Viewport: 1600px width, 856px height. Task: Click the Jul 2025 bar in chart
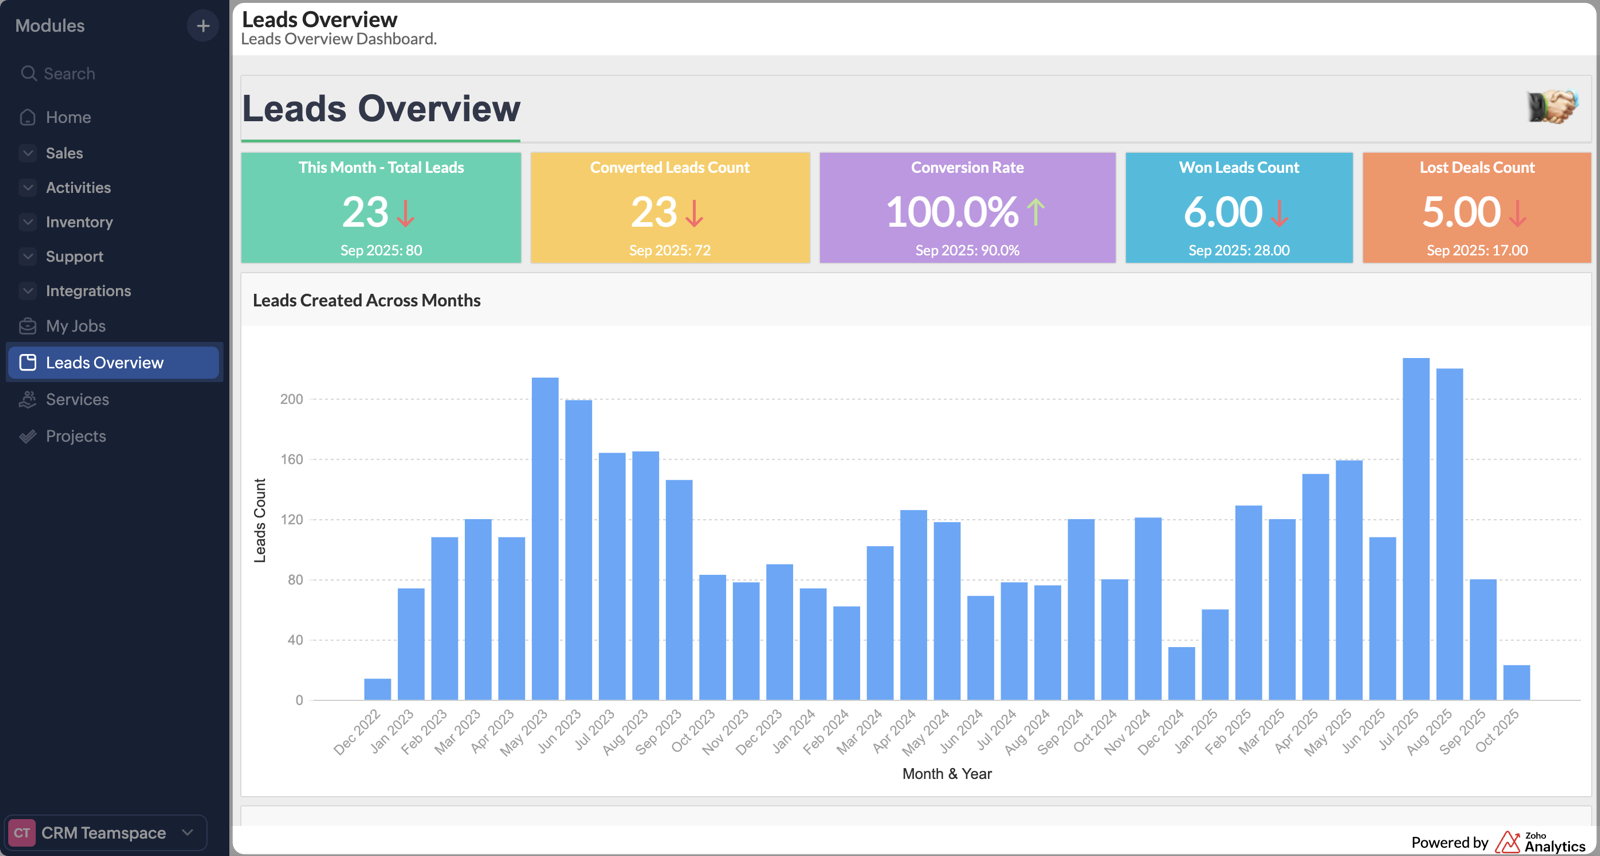(1415, 529)
